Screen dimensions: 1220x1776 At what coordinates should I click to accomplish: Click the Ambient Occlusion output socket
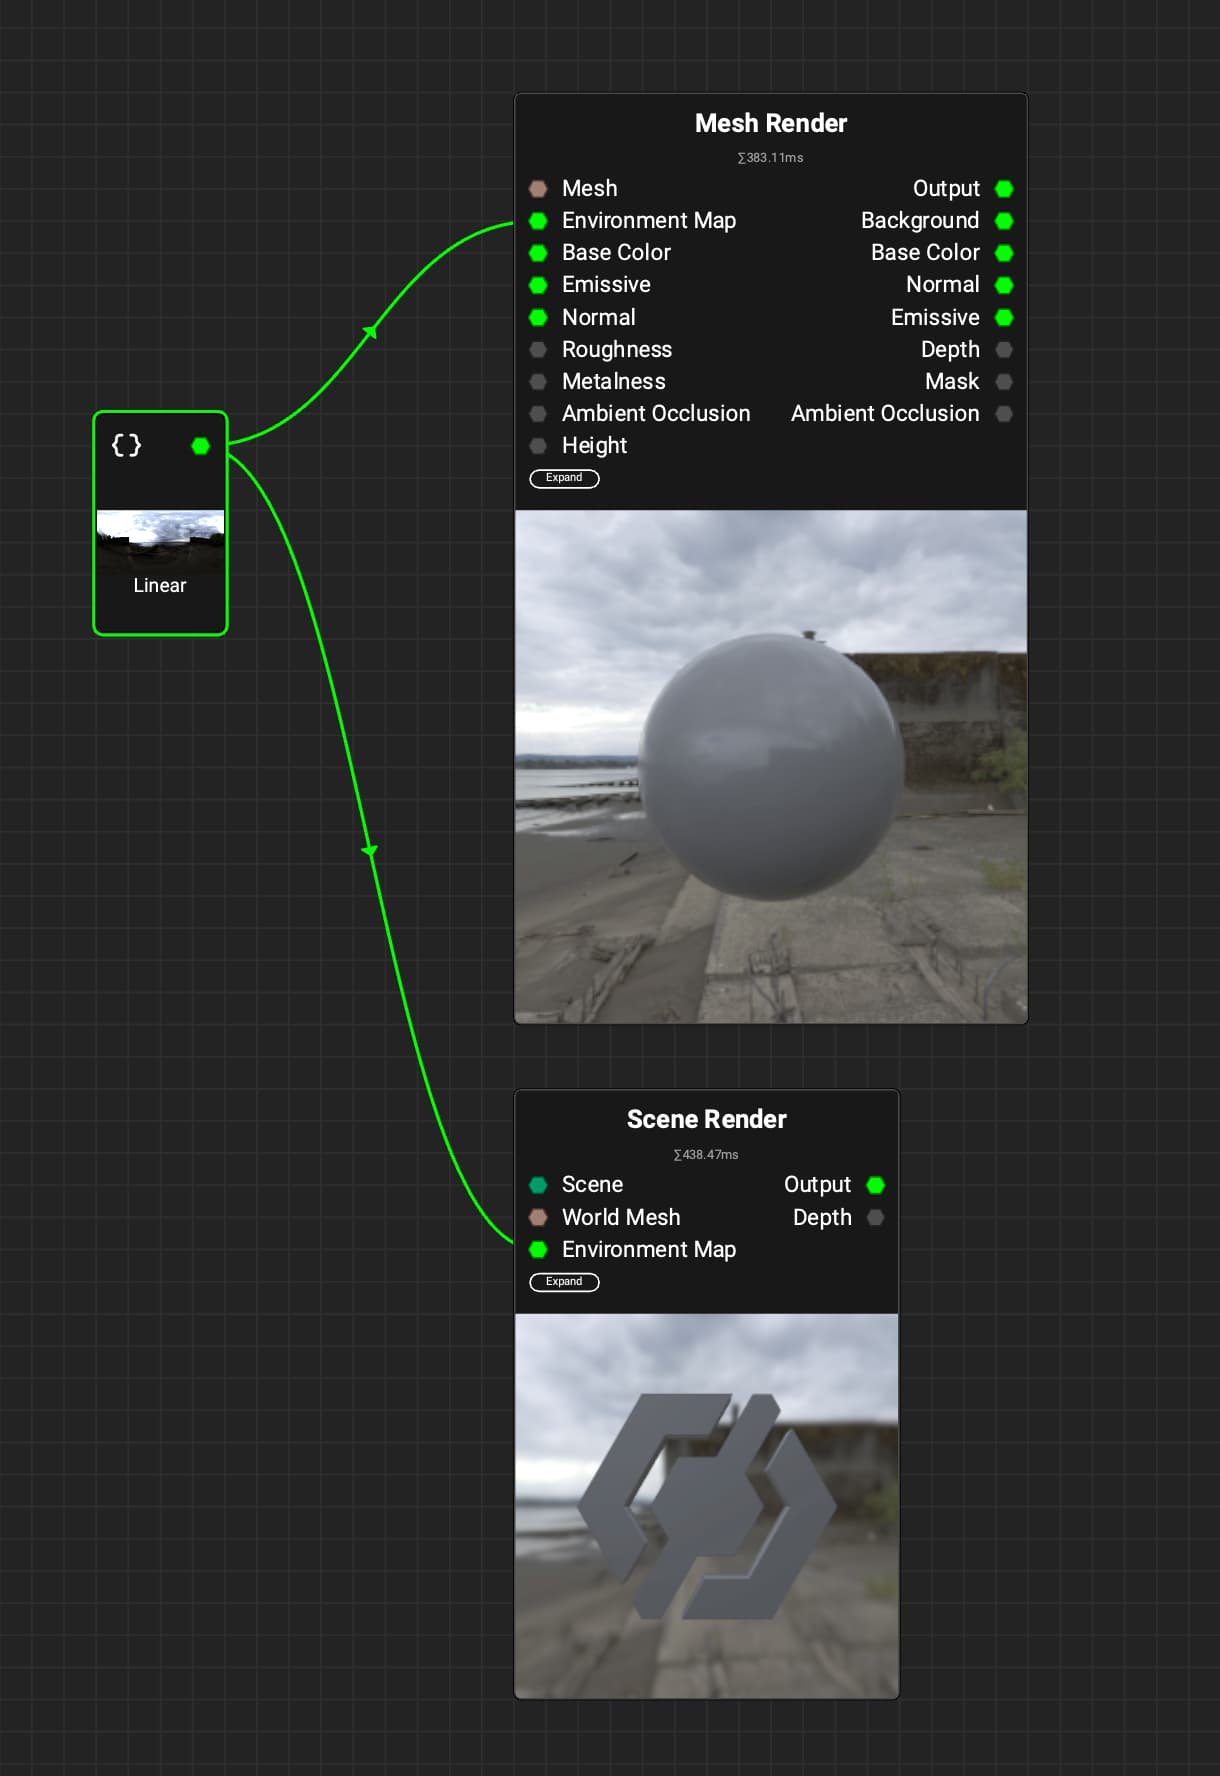pyautogui.click(x=1004, y=414)
